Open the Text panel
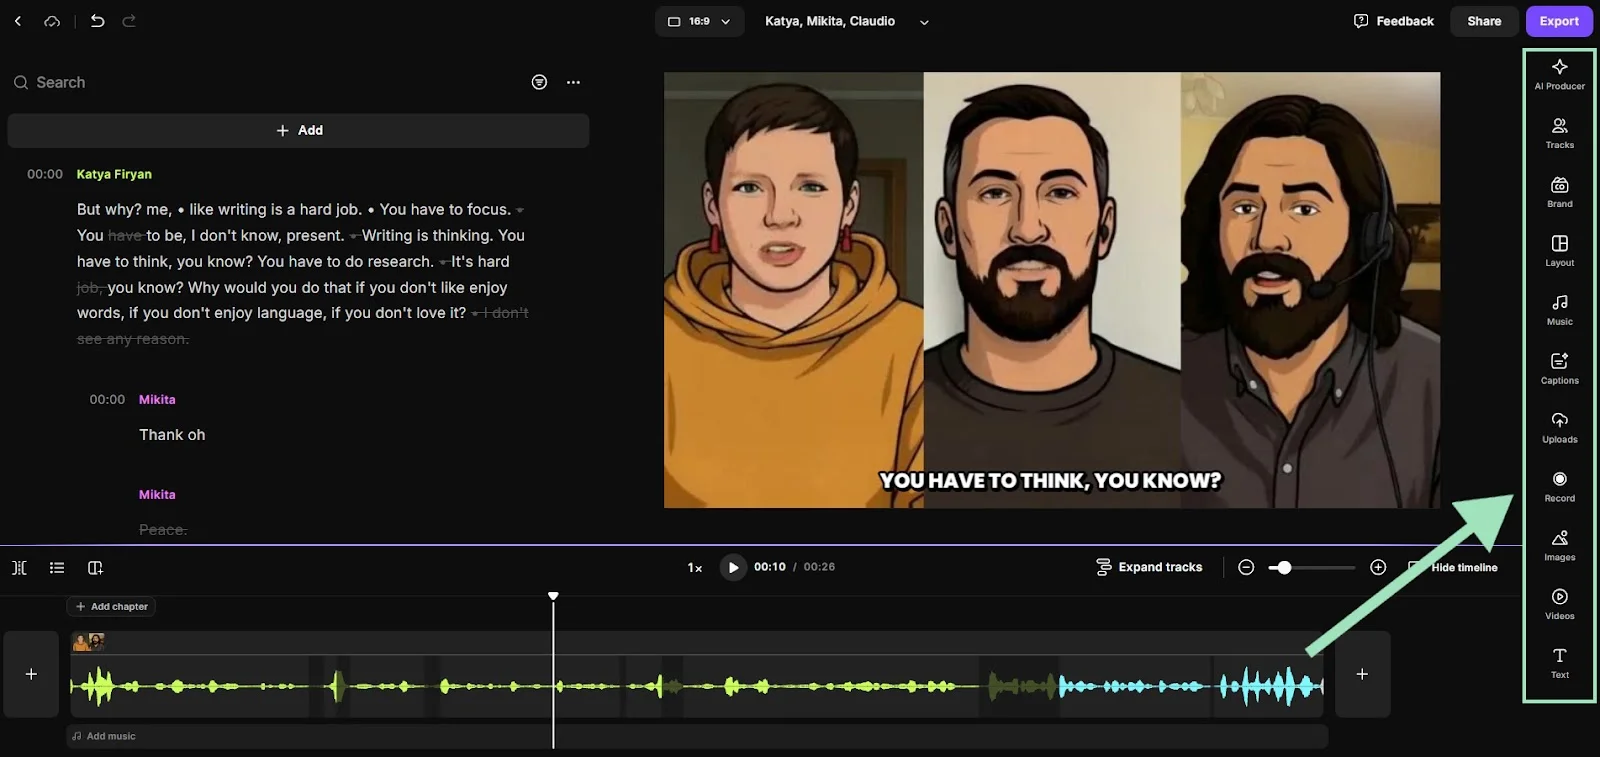 [1559, 664]
